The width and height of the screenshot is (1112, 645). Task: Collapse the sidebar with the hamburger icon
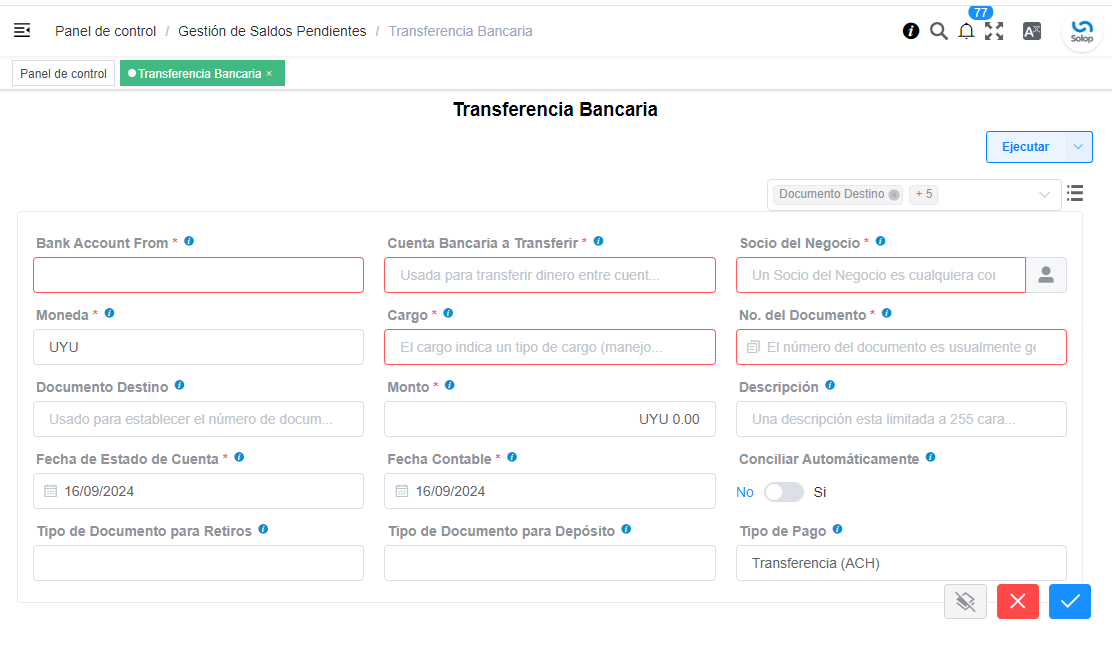tap(22, 31)
